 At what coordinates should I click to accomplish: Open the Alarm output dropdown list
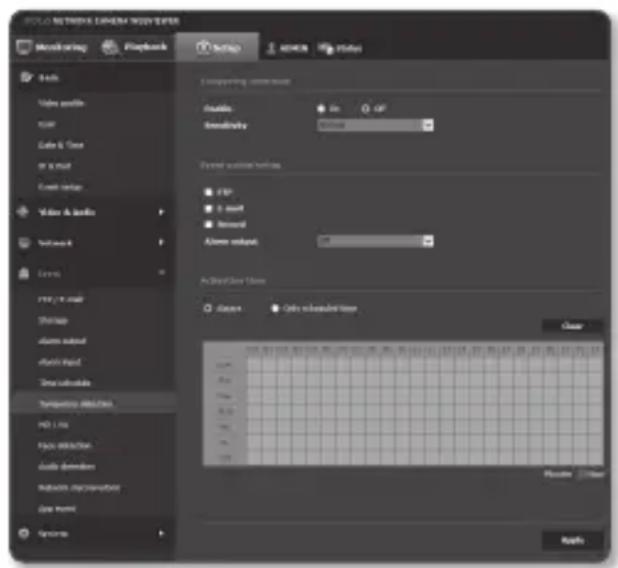tap(375, 241)
